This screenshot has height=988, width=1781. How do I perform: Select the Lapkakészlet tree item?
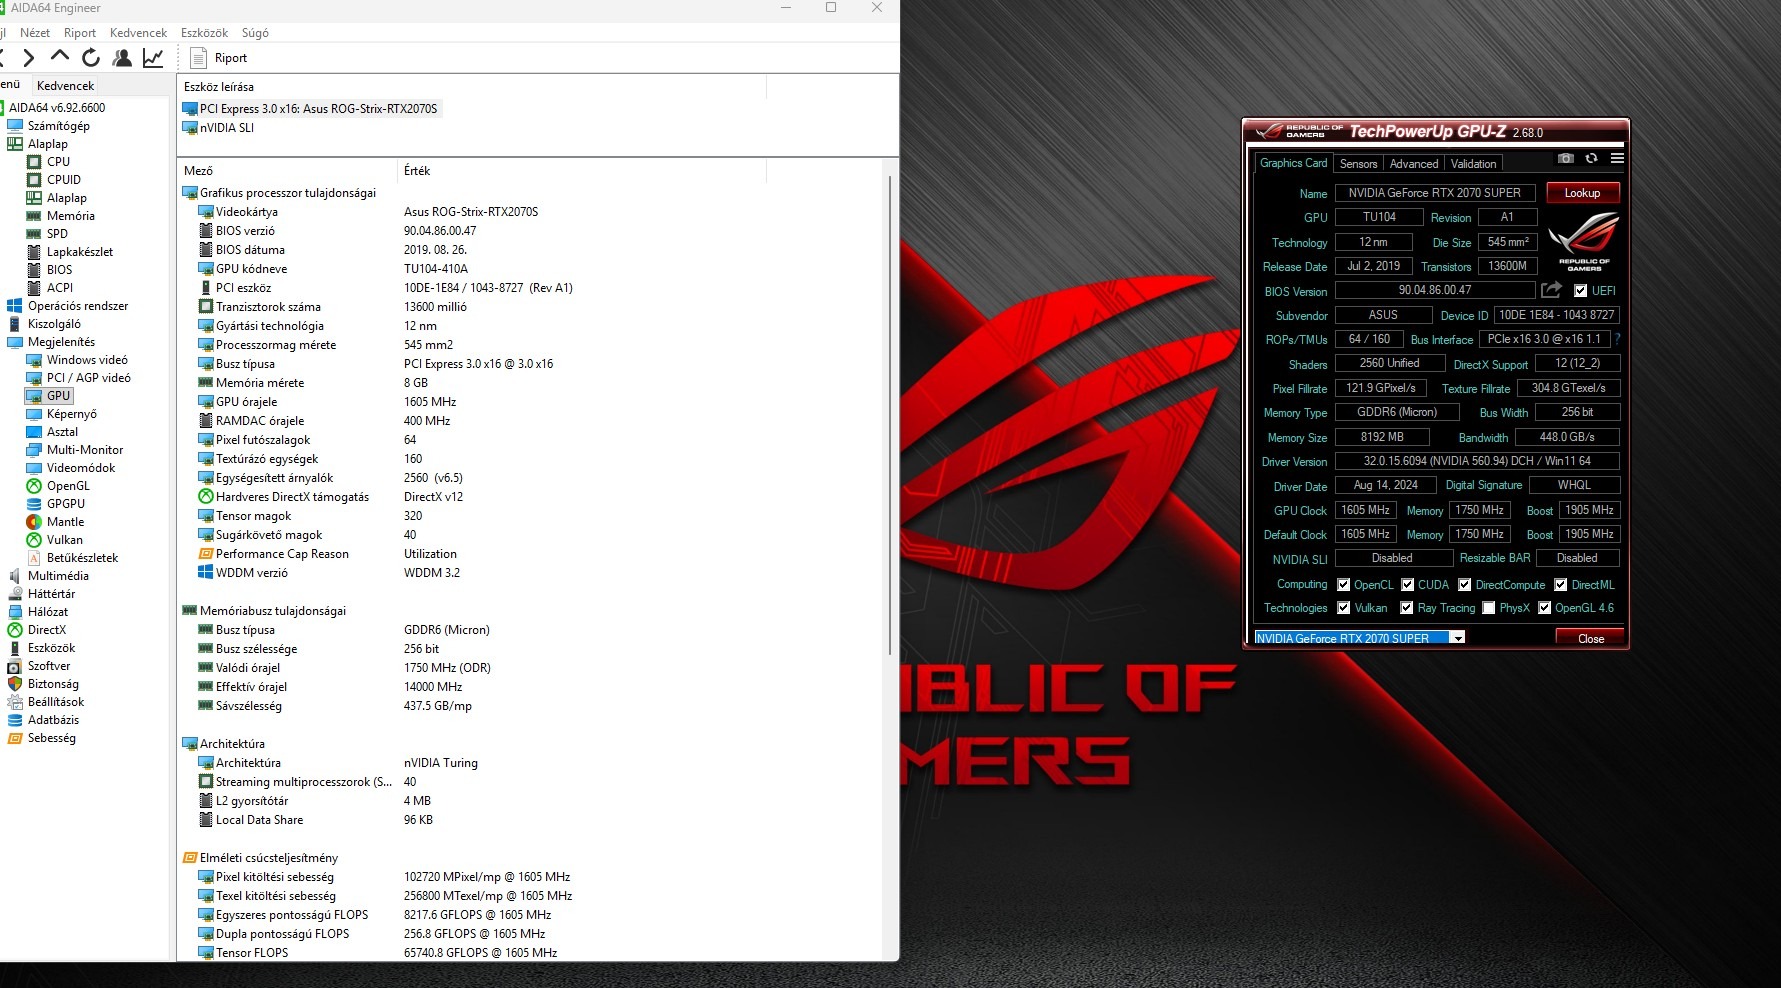click(x=80, y=252)
